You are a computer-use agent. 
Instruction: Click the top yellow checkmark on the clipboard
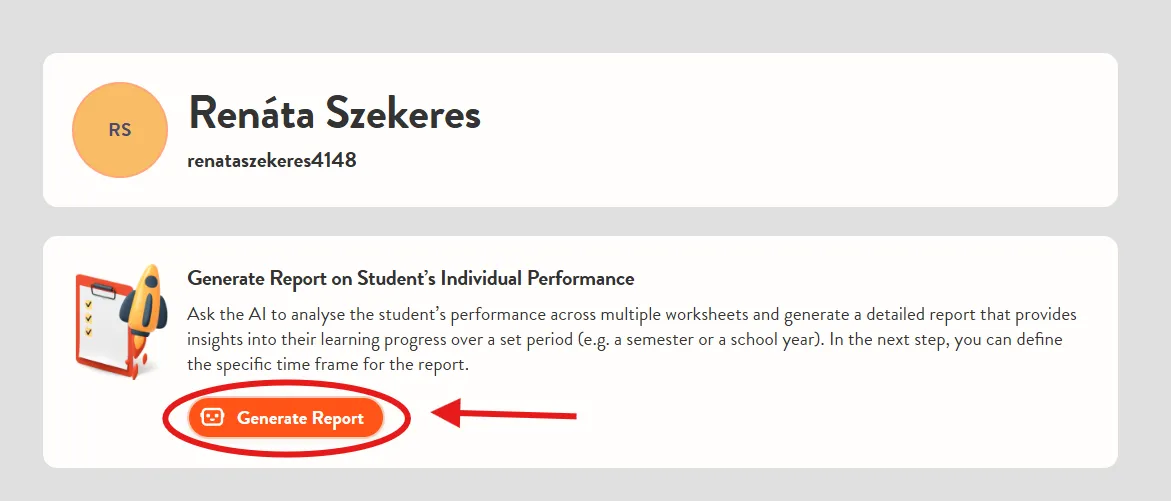pos(89,305)
